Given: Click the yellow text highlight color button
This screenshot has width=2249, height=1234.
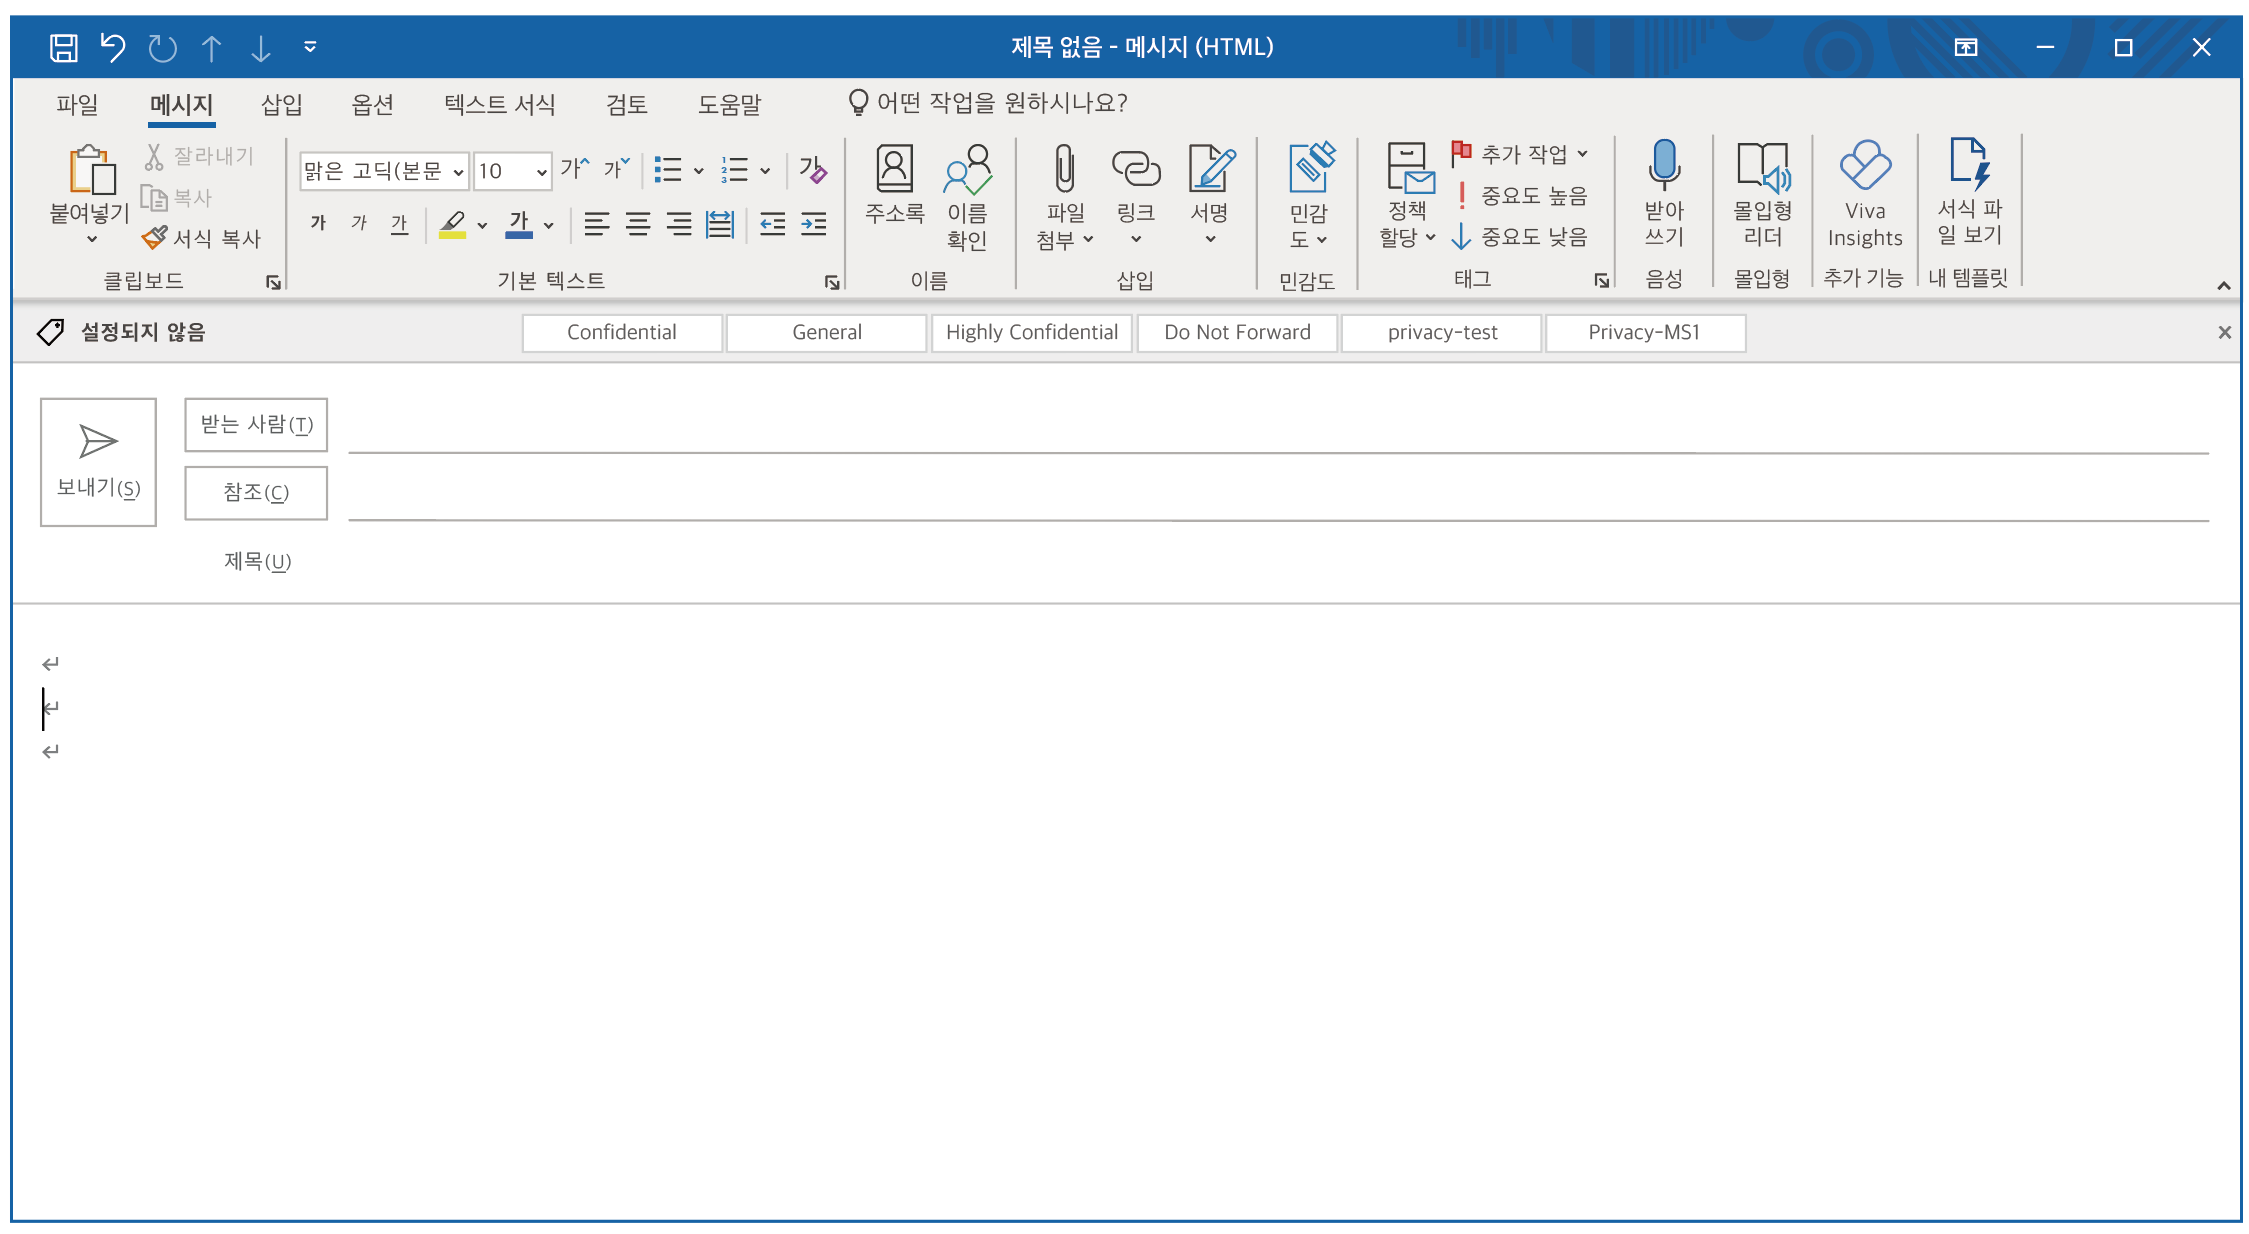Looking at the screenshot, I should (x=452, y=224).
